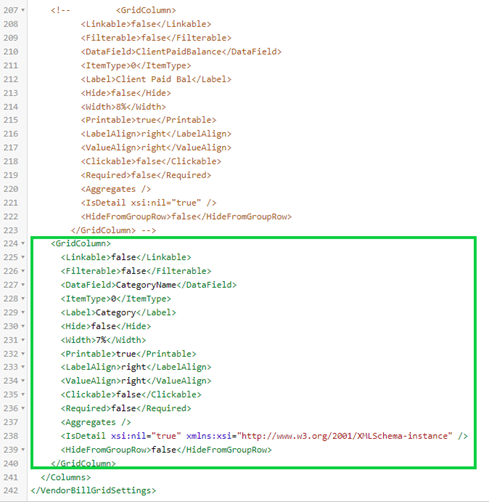Toggle fold arrow beside line 225

(23, 257)
